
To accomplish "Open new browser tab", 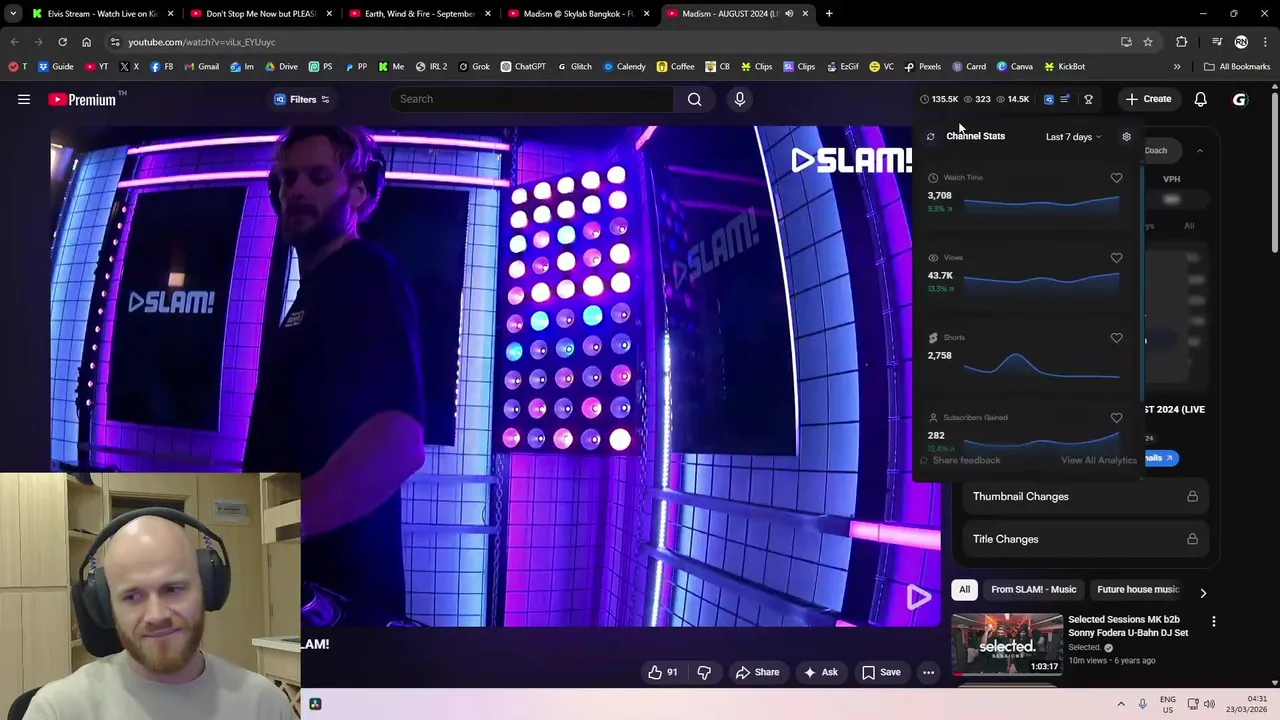I will 829,14.
